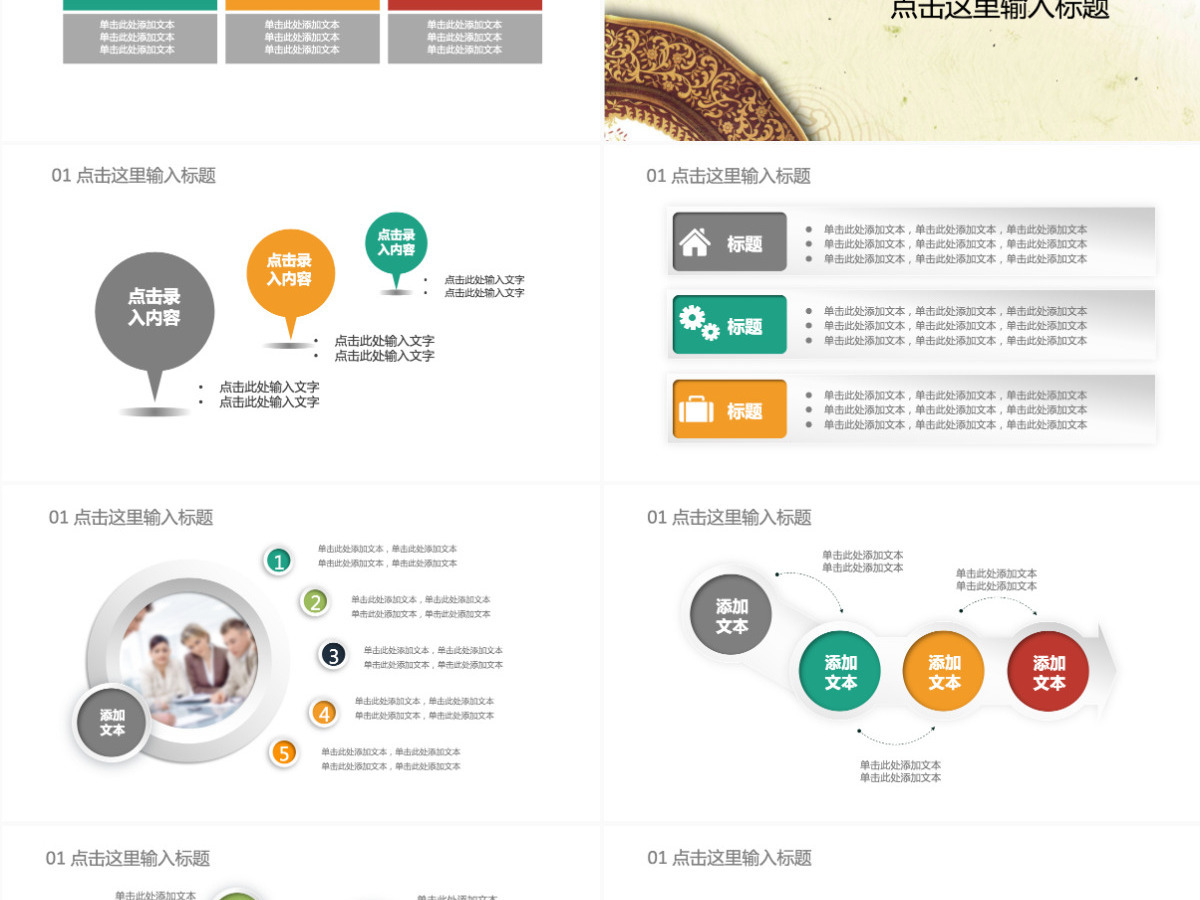Select the olive-green number 2 circle badge
The image size is (1200, 900).
coord(315,601)
